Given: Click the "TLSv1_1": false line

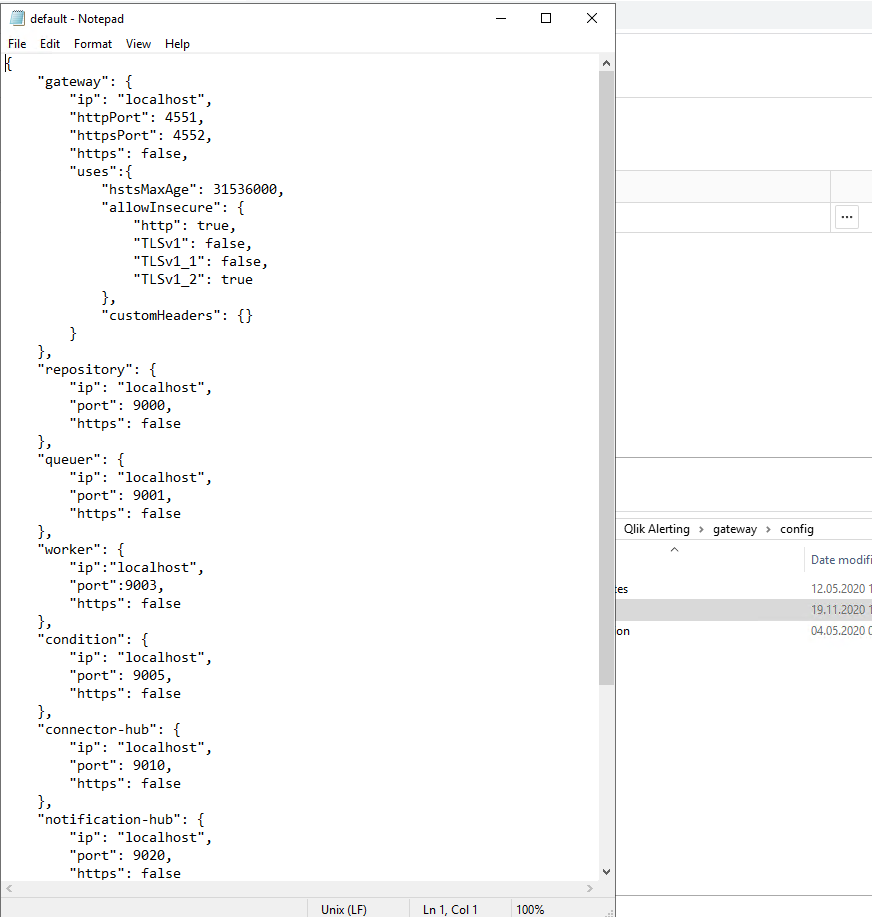Looking at the screenshot, I should [x=201, y=261].
